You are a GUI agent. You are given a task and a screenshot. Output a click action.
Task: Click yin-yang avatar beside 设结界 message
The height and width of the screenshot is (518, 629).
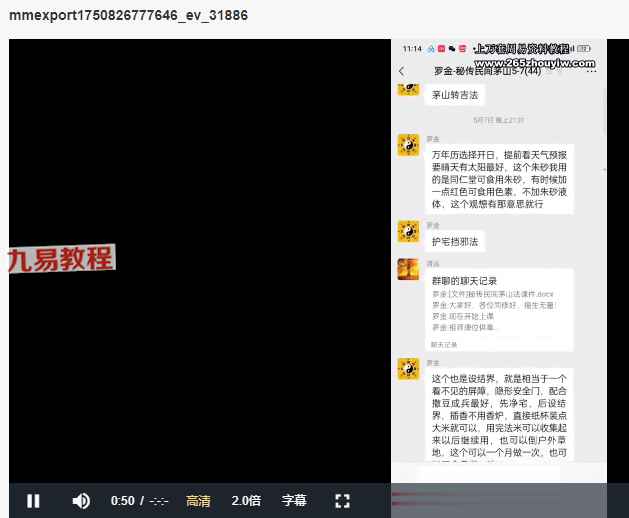pyautogui.click(x=408, y=369)
